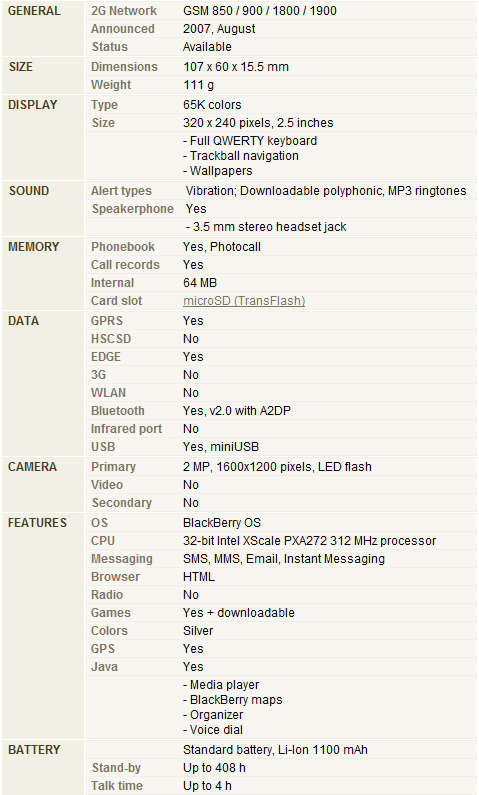Image resolution: width=479 pixels, height=795 pixels.
Task: Click the Dimensions spec label
Action: [124, 67]
